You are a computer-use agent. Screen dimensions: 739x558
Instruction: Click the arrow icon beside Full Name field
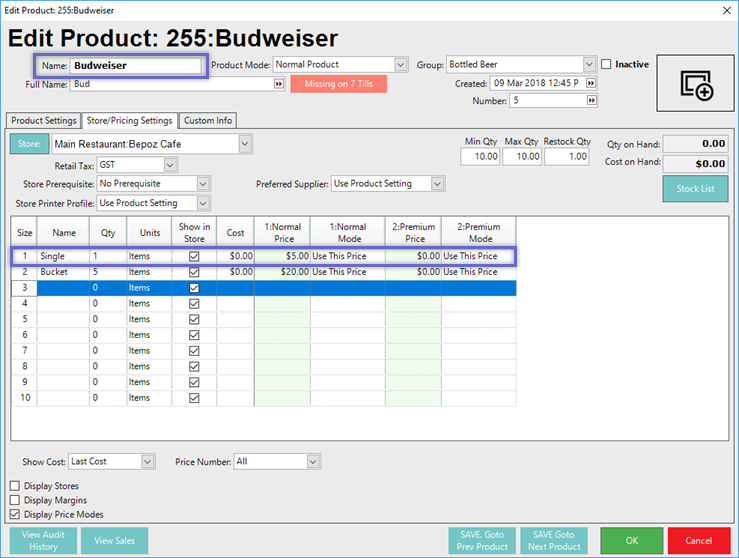click(278, 84)
